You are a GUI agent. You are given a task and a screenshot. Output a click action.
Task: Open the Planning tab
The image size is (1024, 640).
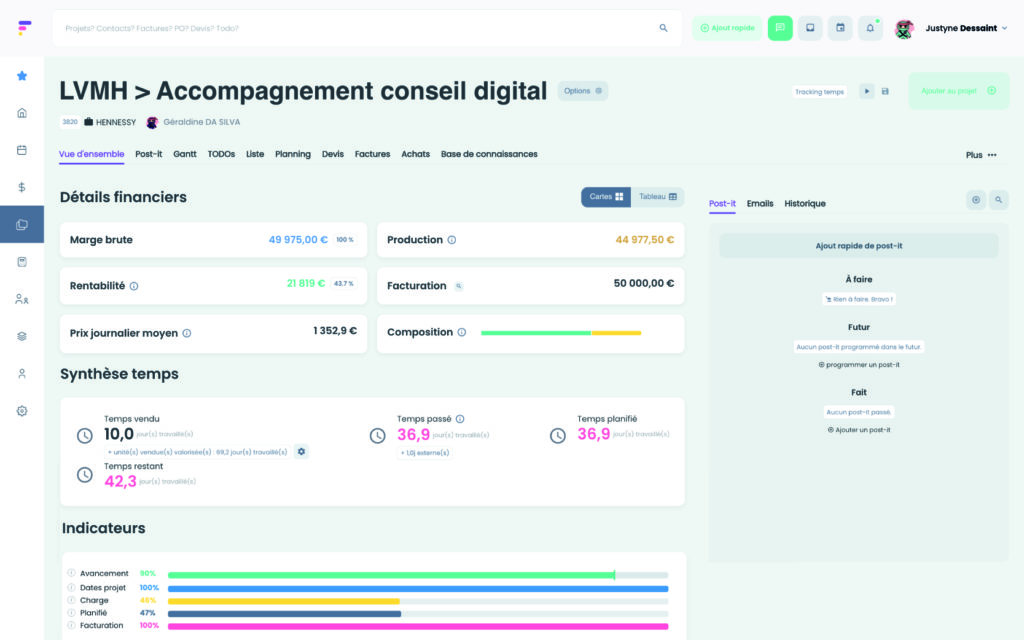click(293, 154)
